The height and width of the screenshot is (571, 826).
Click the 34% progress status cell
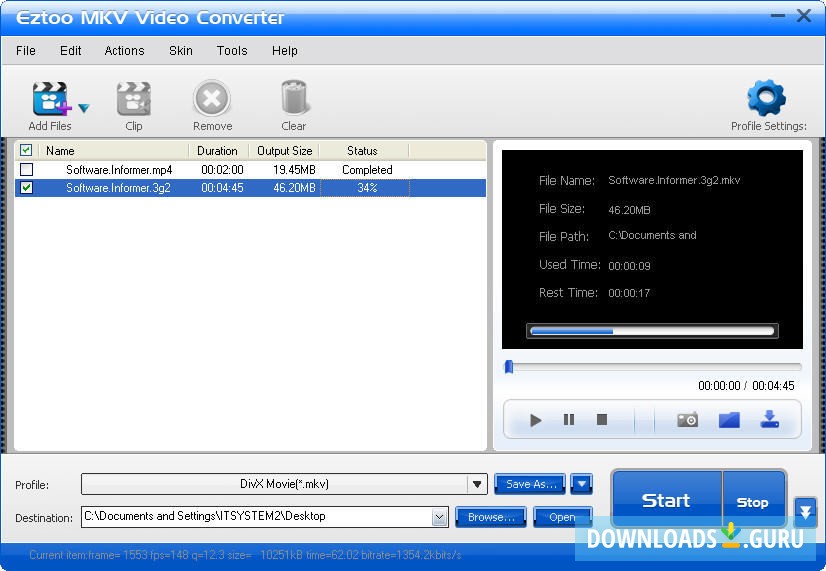365,188
